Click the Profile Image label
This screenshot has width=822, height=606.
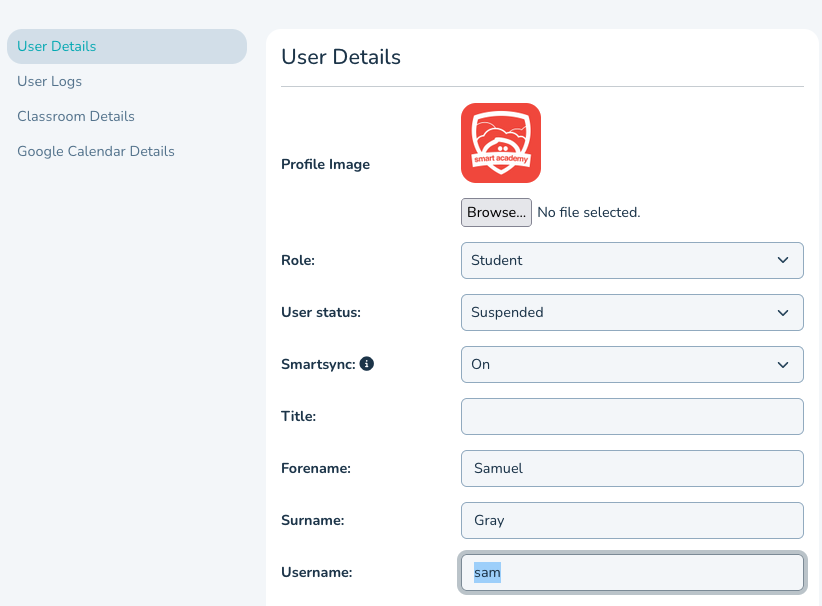click(x=325, y=164)
